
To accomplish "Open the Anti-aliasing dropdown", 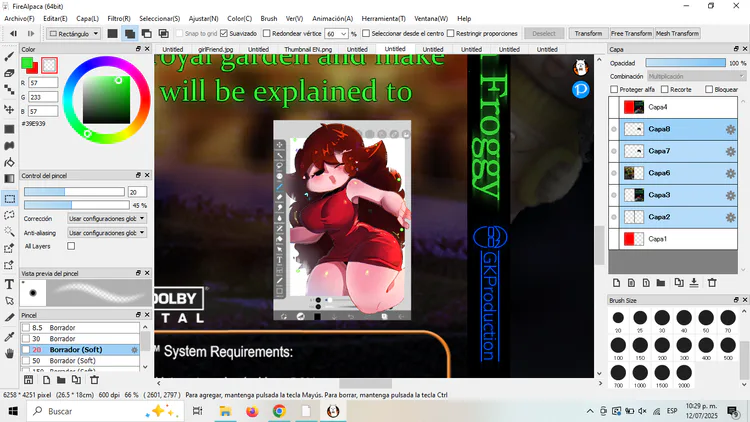I will click(106, 233).
